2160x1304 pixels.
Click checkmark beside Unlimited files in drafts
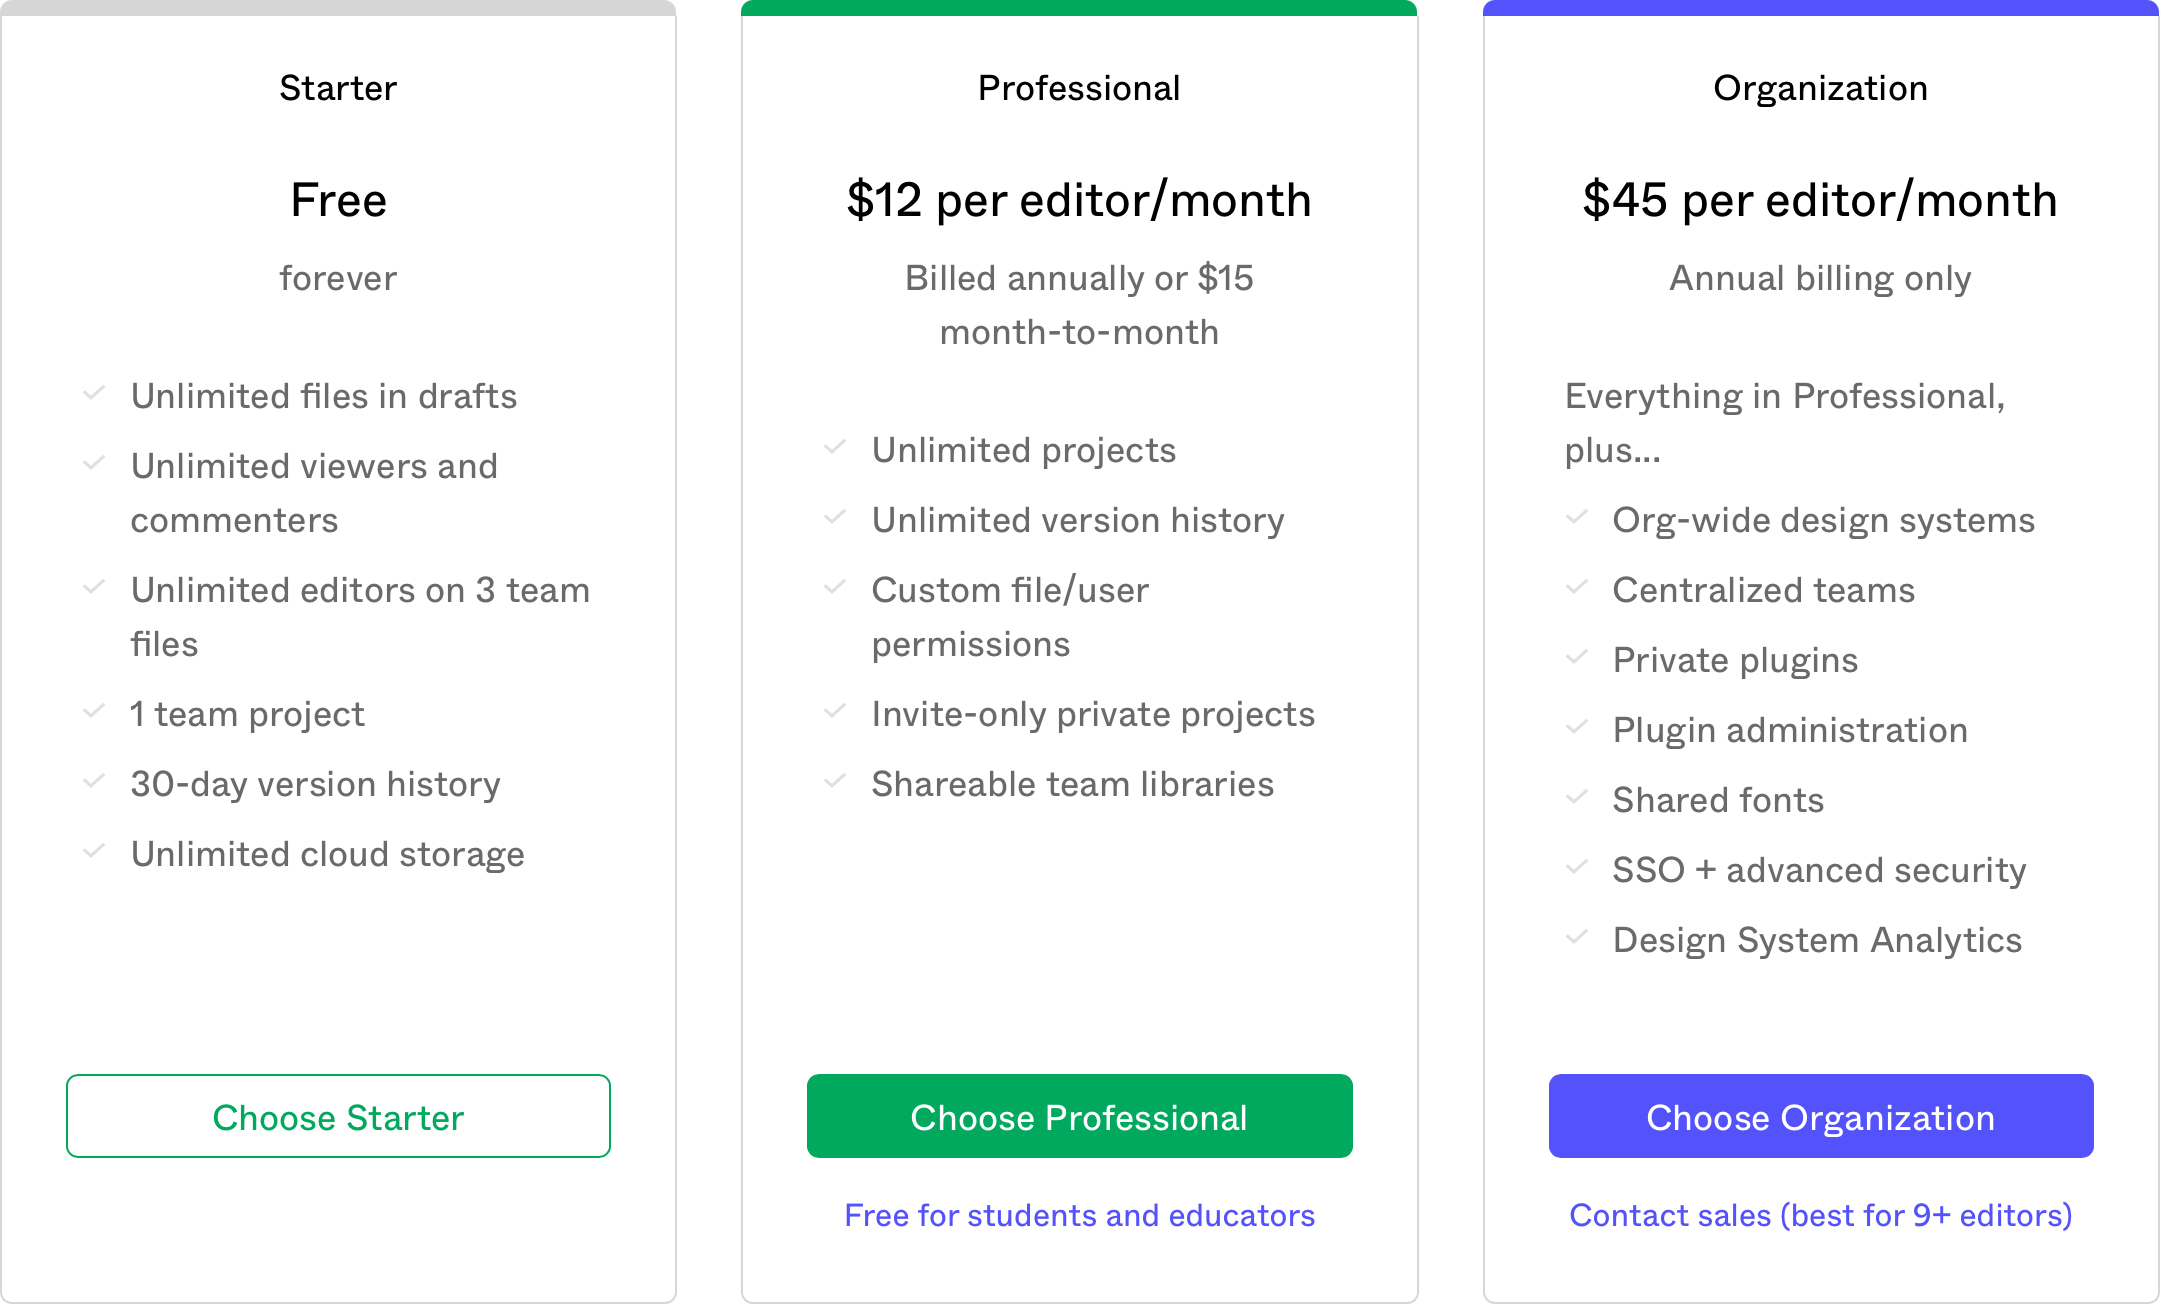click(94, 394)
